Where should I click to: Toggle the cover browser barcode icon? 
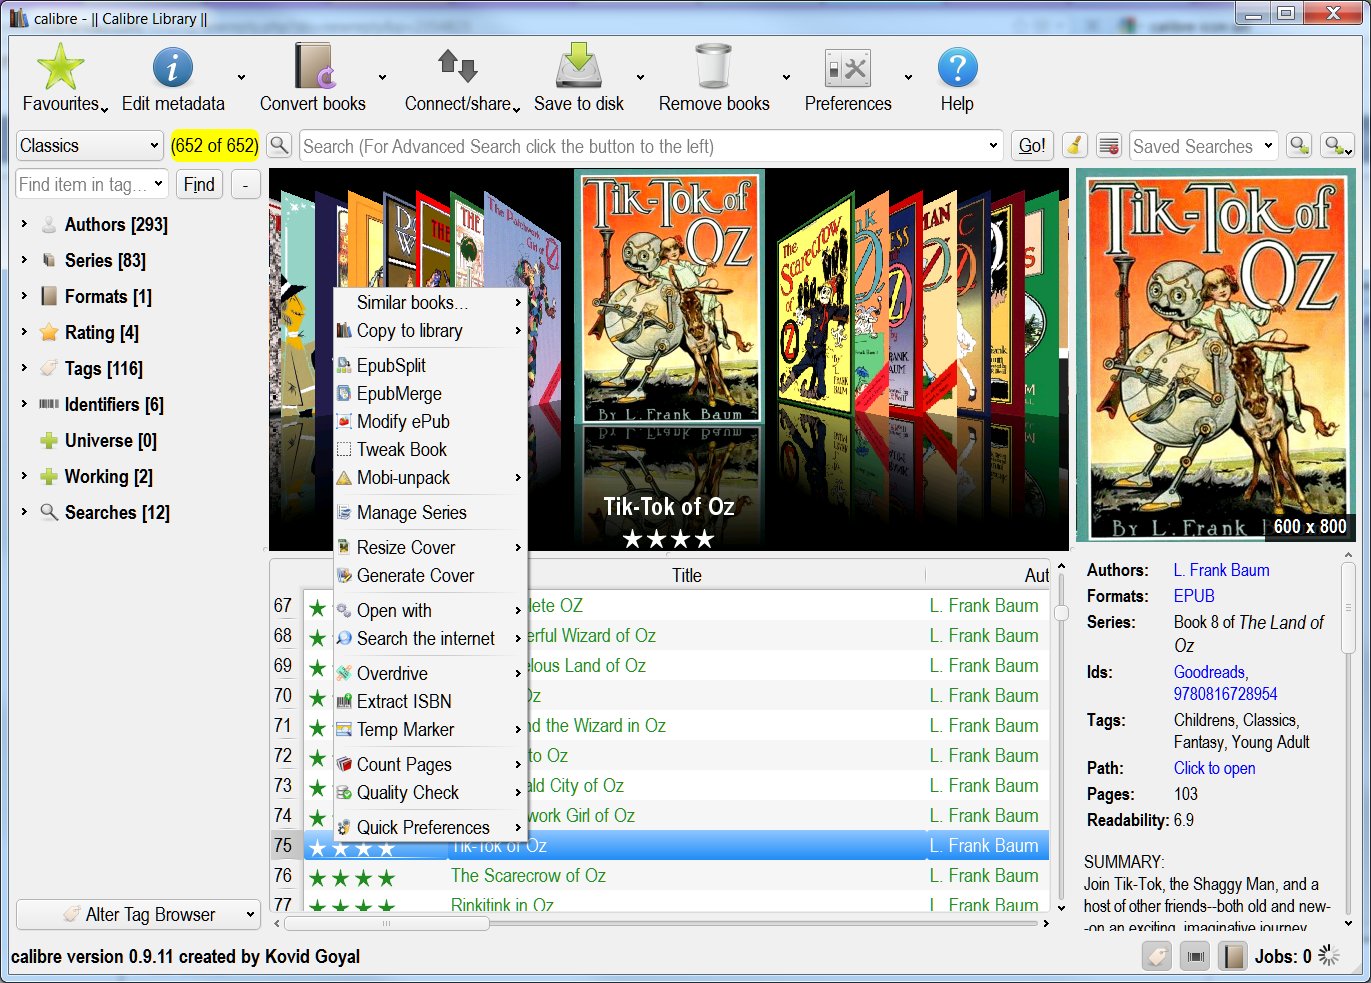point(1195,957)
